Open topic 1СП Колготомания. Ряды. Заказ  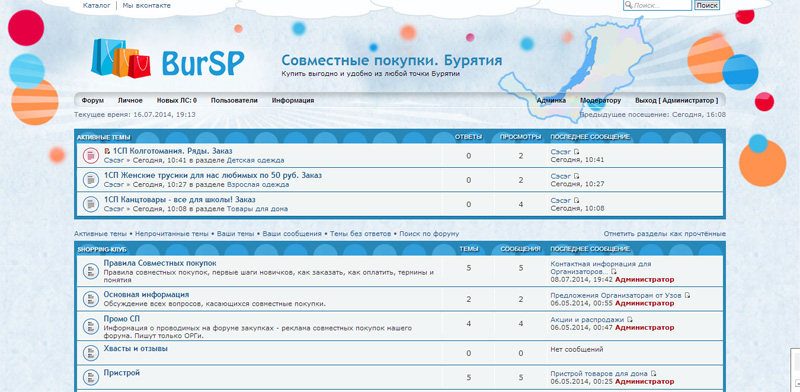172,151
